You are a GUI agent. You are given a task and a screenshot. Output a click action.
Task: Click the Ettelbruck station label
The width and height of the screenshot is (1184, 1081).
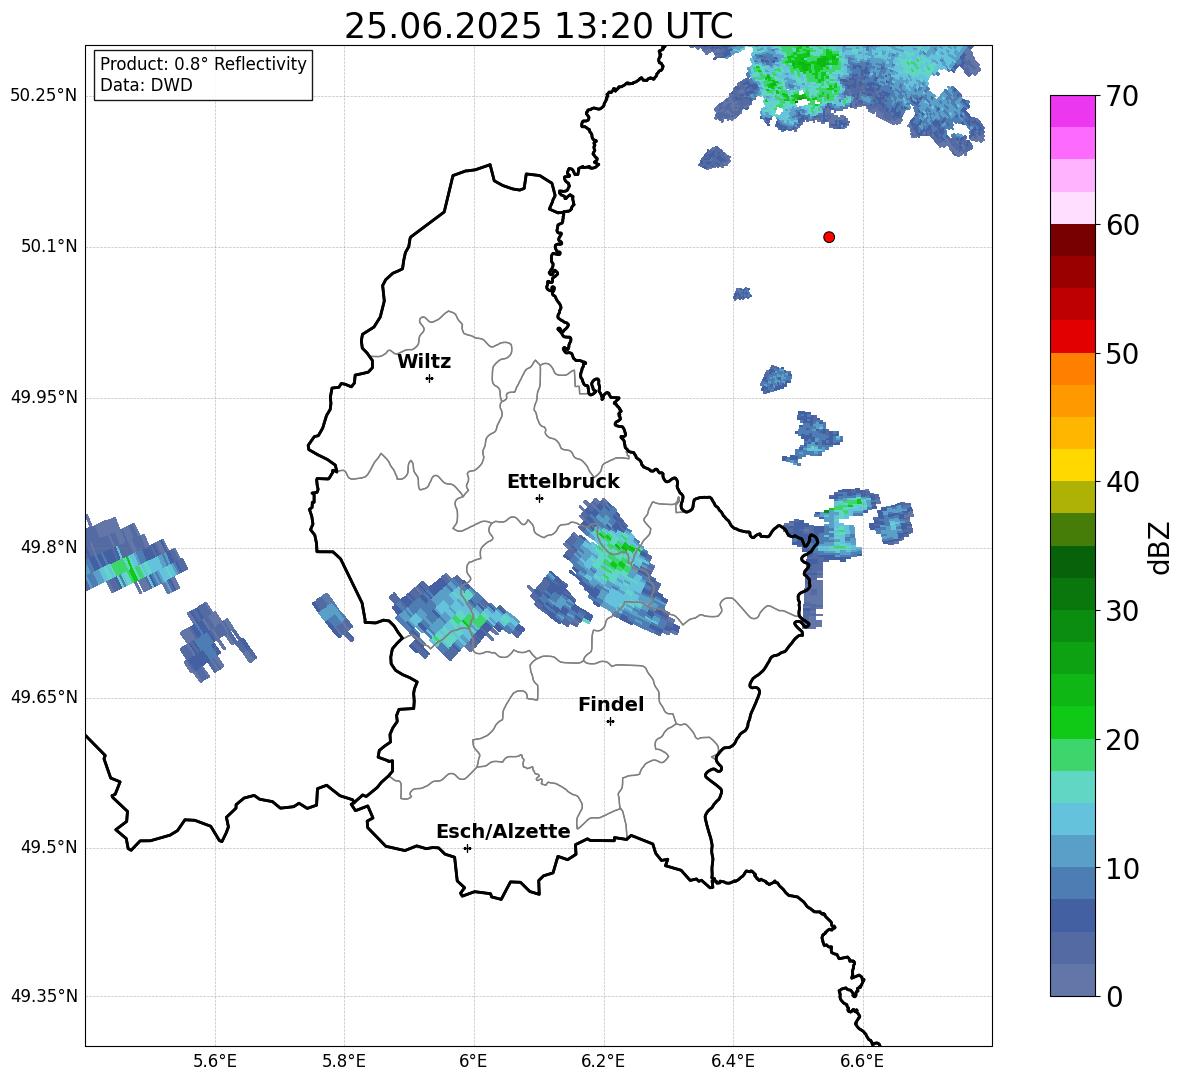(x=563, y=482)
